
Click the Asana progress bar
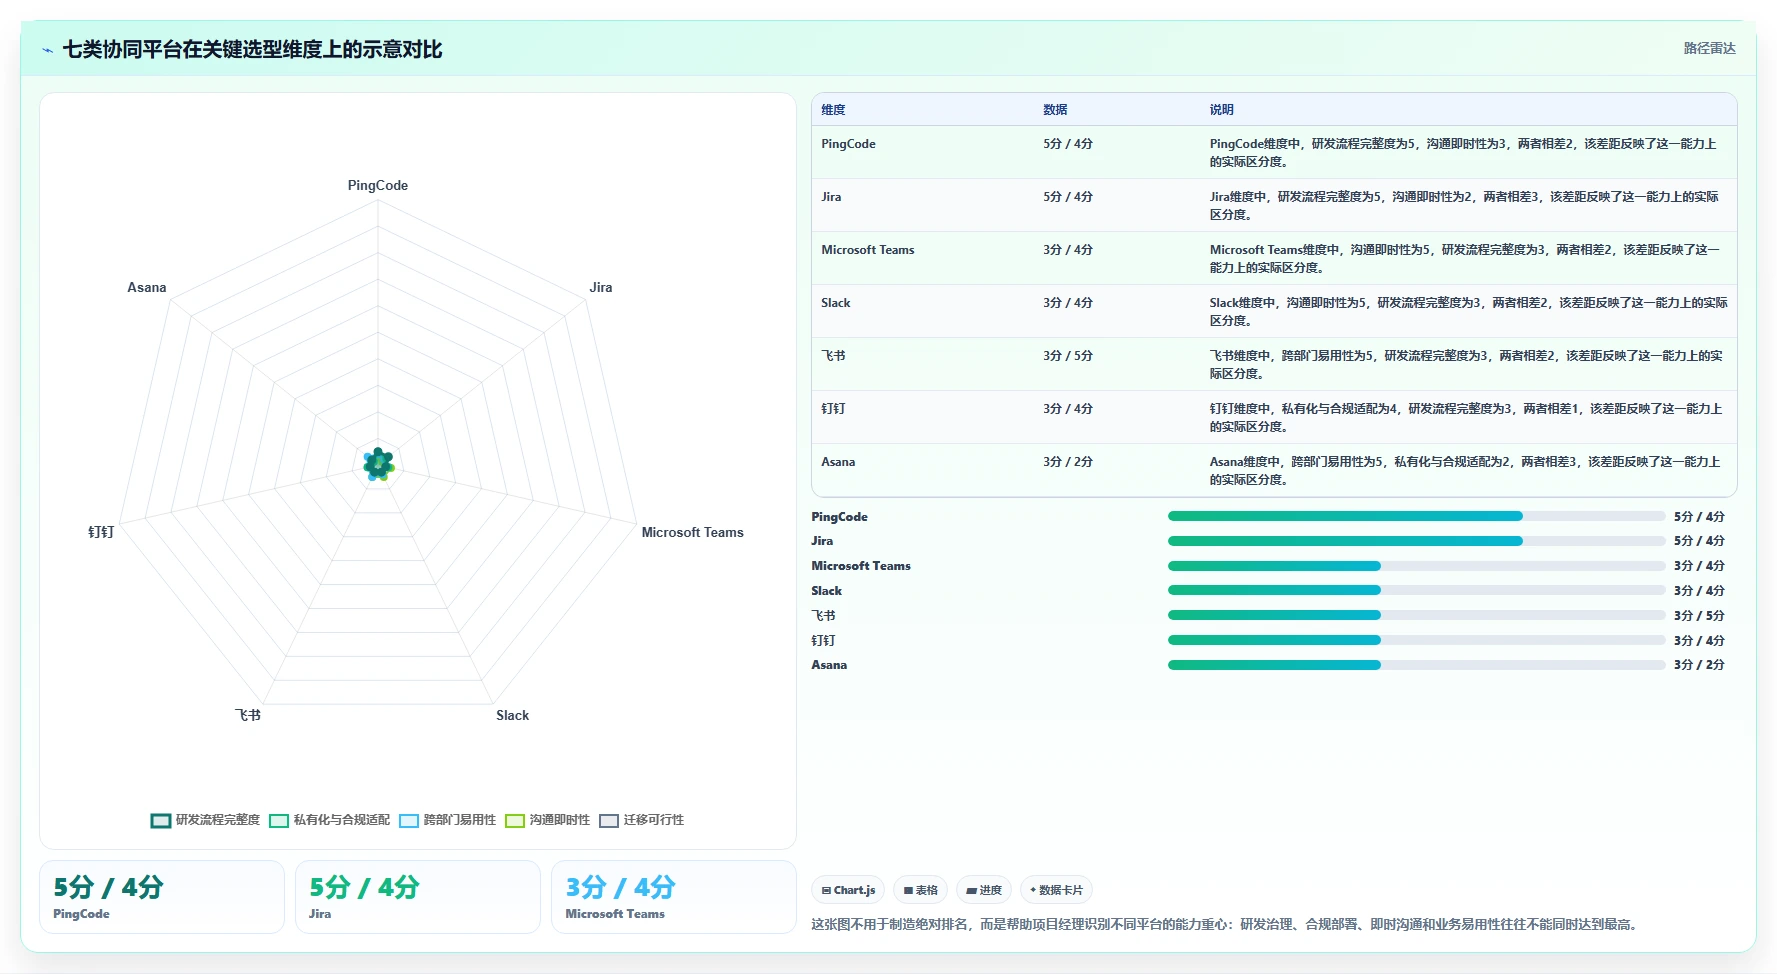pyautogui.click(x=1416, y=665)
